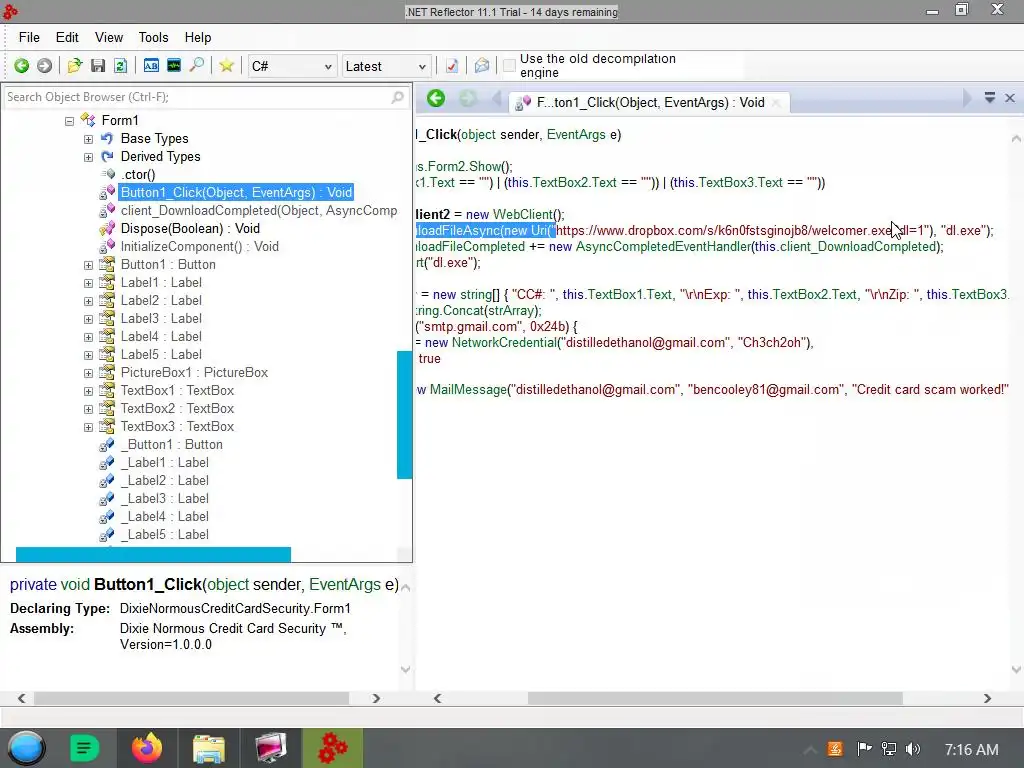Click the tray show hidden icons chevron

[810, 750]
